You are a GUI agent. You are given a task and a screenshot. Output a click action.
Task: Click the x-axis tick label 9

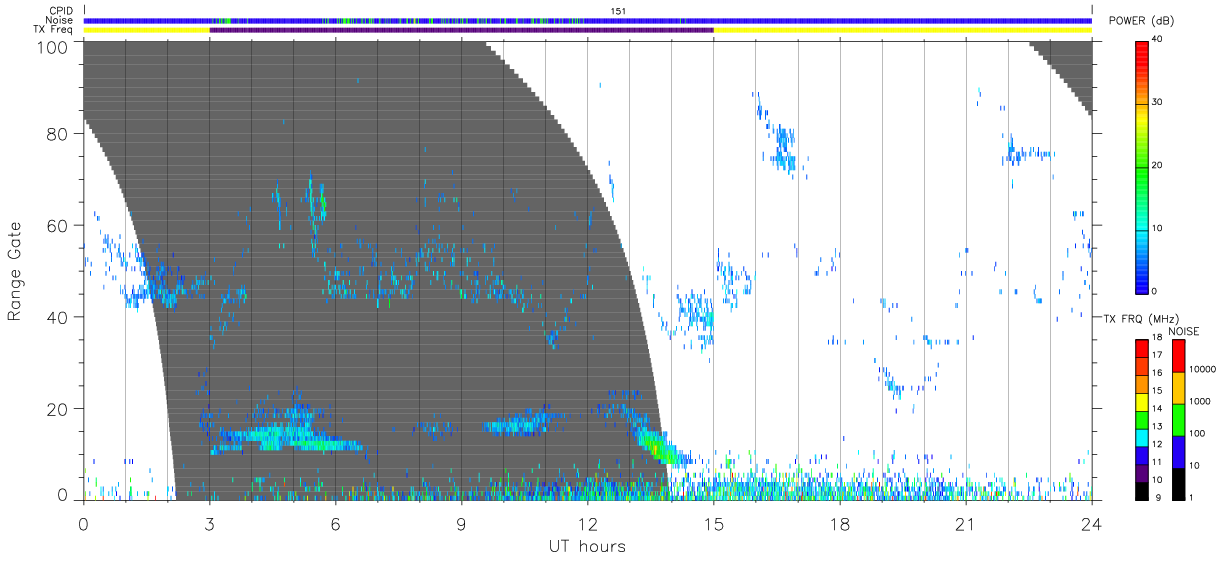coord(461,524)
